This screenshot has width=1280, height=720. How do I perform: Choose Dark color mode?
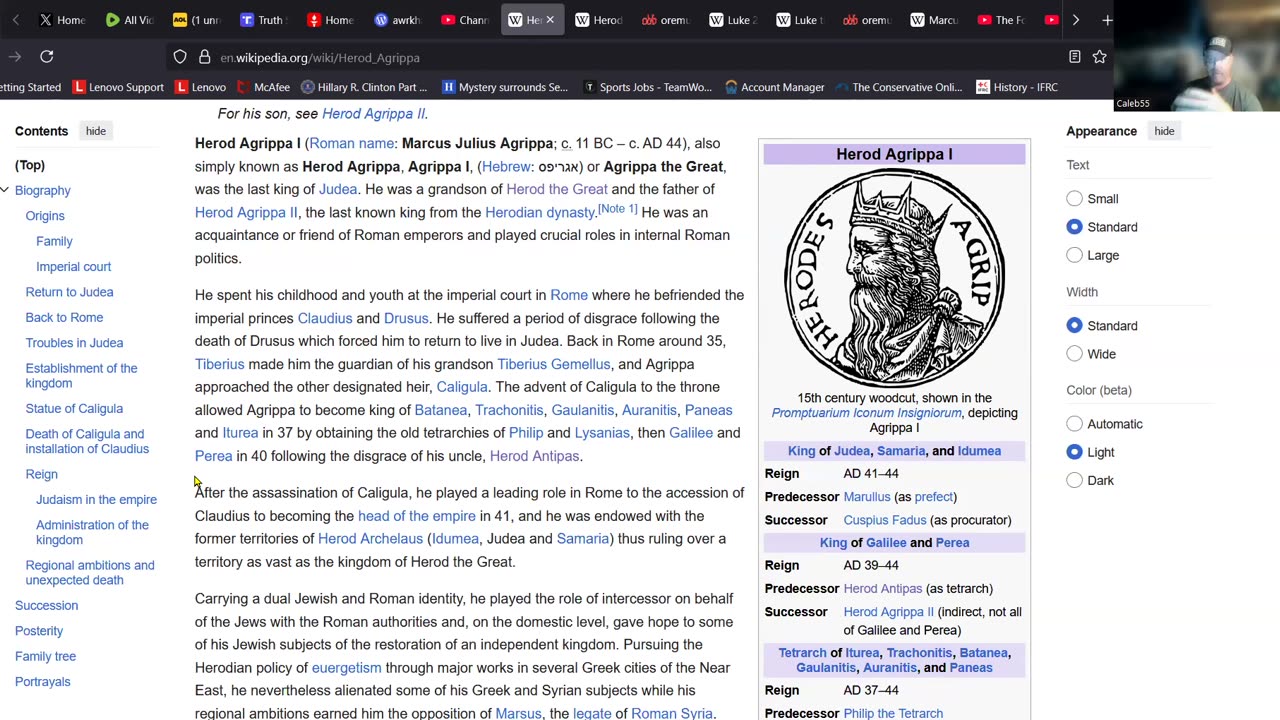click(x=1074, y=480)
